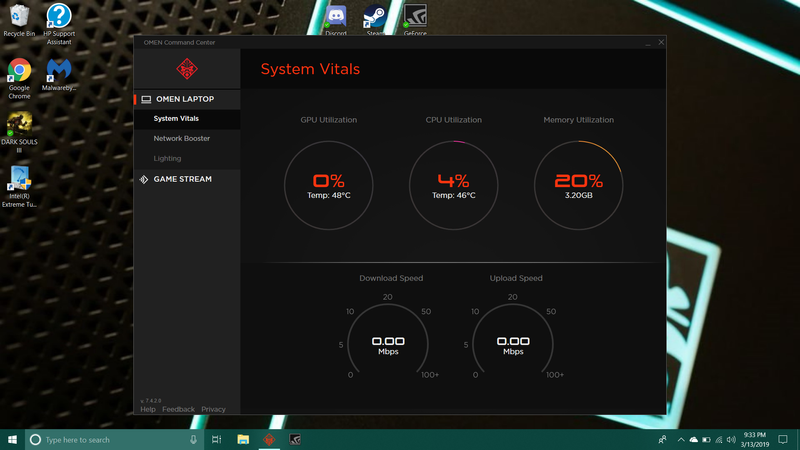This screenshot has height=450, width=800.
Task: Open OMEN Command Center taskbar icon
Action: [269, 439]
